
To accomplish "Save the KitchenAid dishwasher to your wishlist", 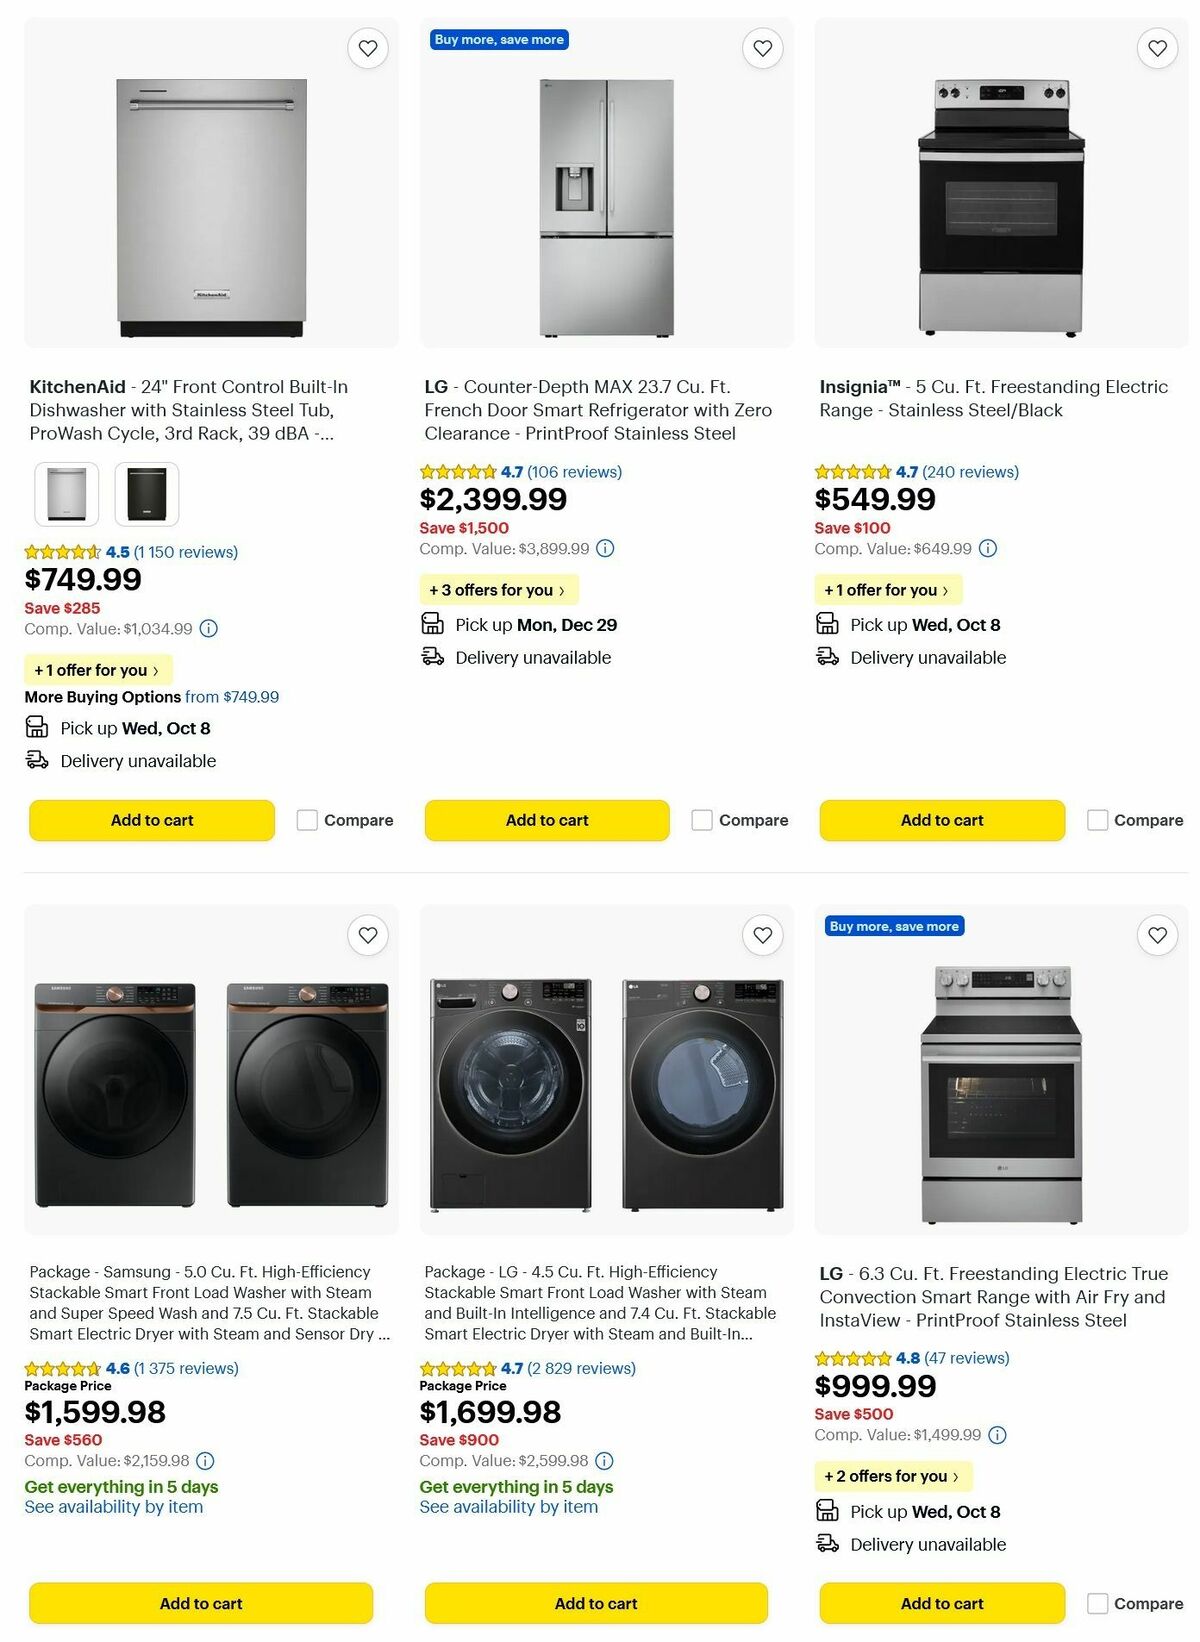I will [367, 47].
